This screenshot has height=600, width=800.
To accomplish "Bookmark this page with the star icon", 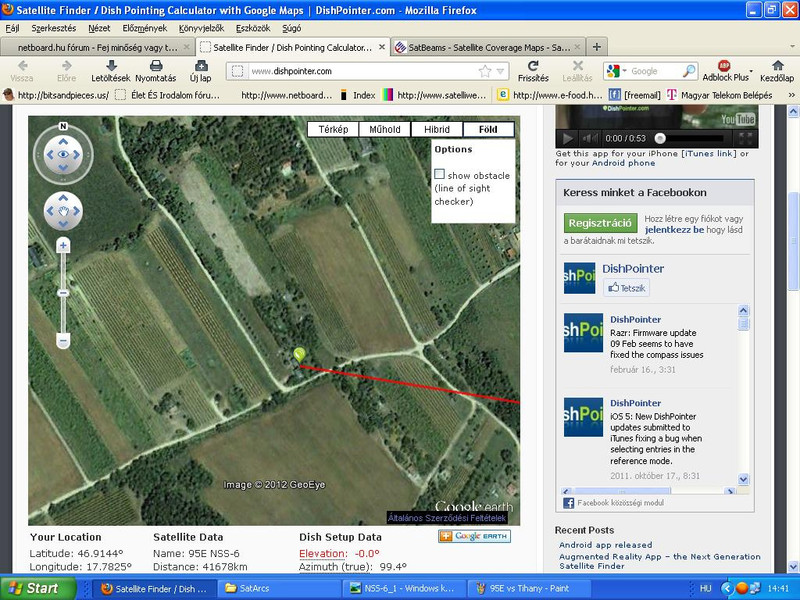I will (485, 71).
